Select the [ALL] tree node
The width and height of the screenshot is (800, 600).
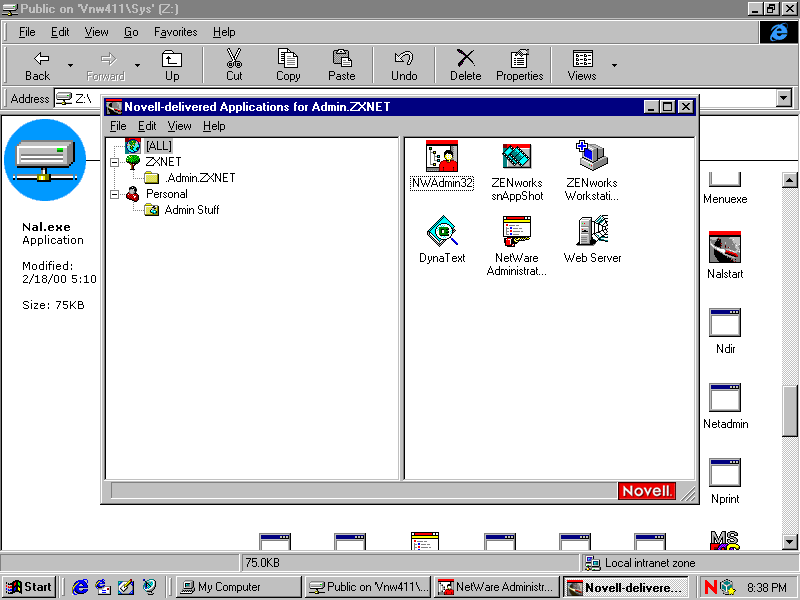tap(159, 146)
